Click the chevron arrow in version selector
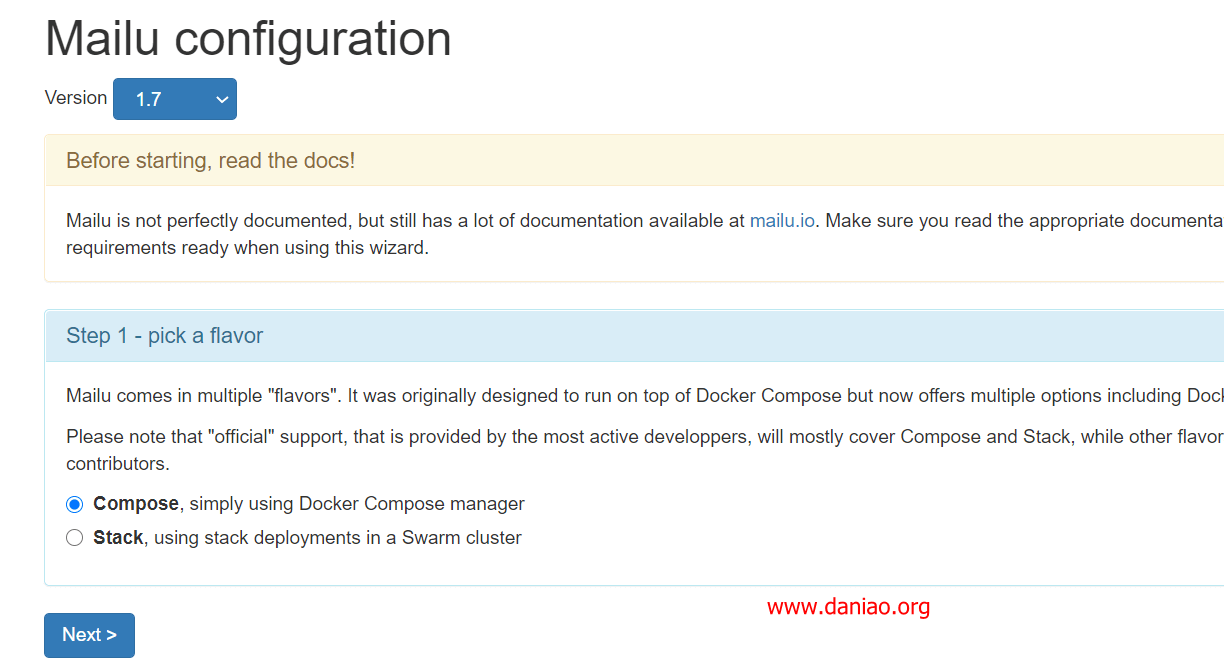1224x658 pixels. tap(222, 99)
